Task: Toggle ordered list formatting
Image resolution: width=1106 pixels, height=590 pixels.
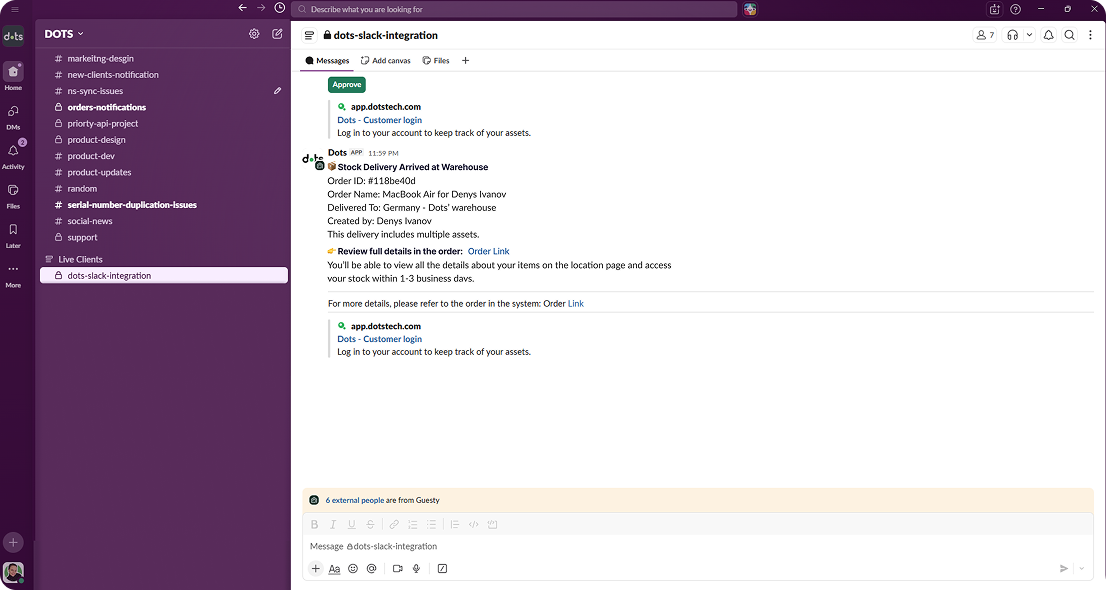Action: coord(413,524)
